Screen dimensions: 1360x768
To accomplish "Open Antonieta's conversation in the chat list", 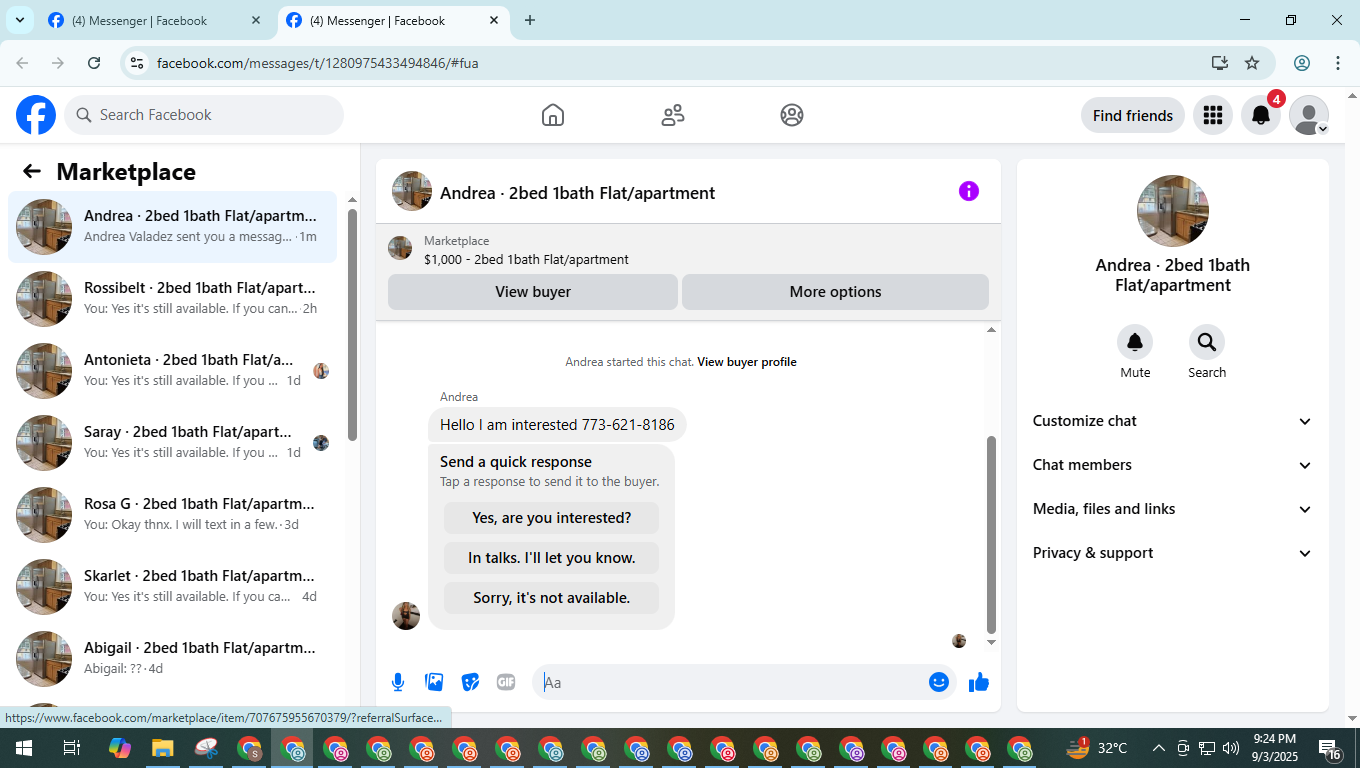I will [172, 371].
